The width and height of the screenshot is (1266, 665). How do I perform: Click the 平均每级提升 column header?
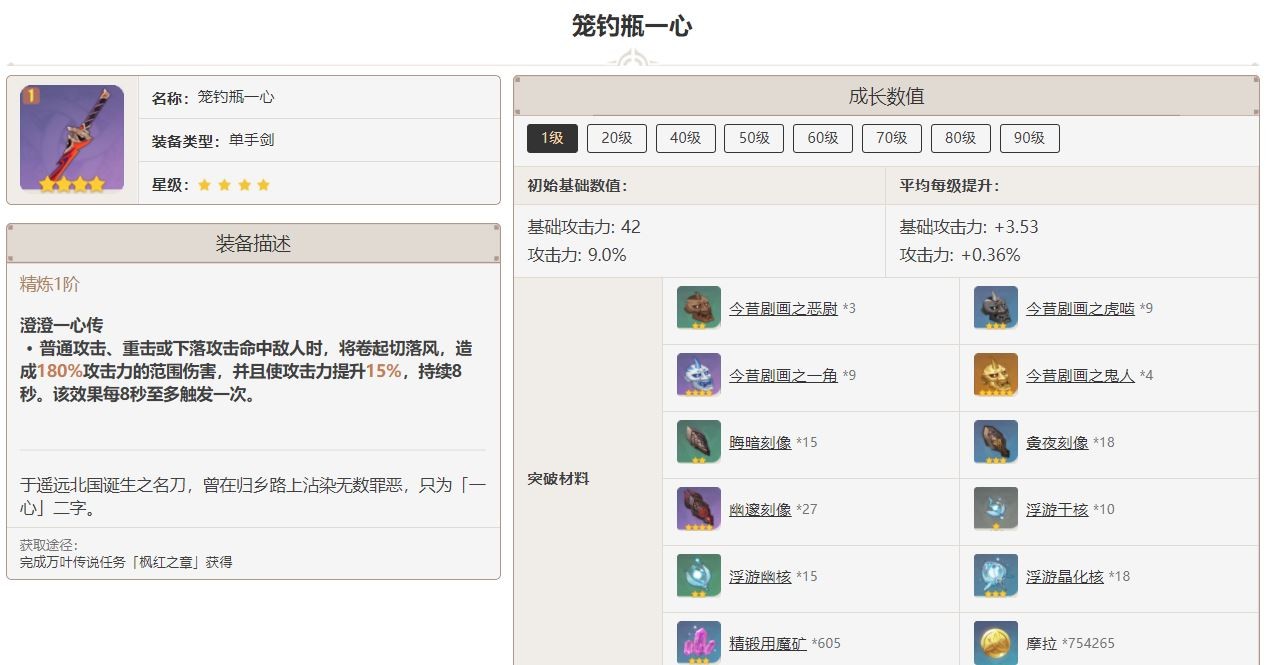tap(949, 186)
